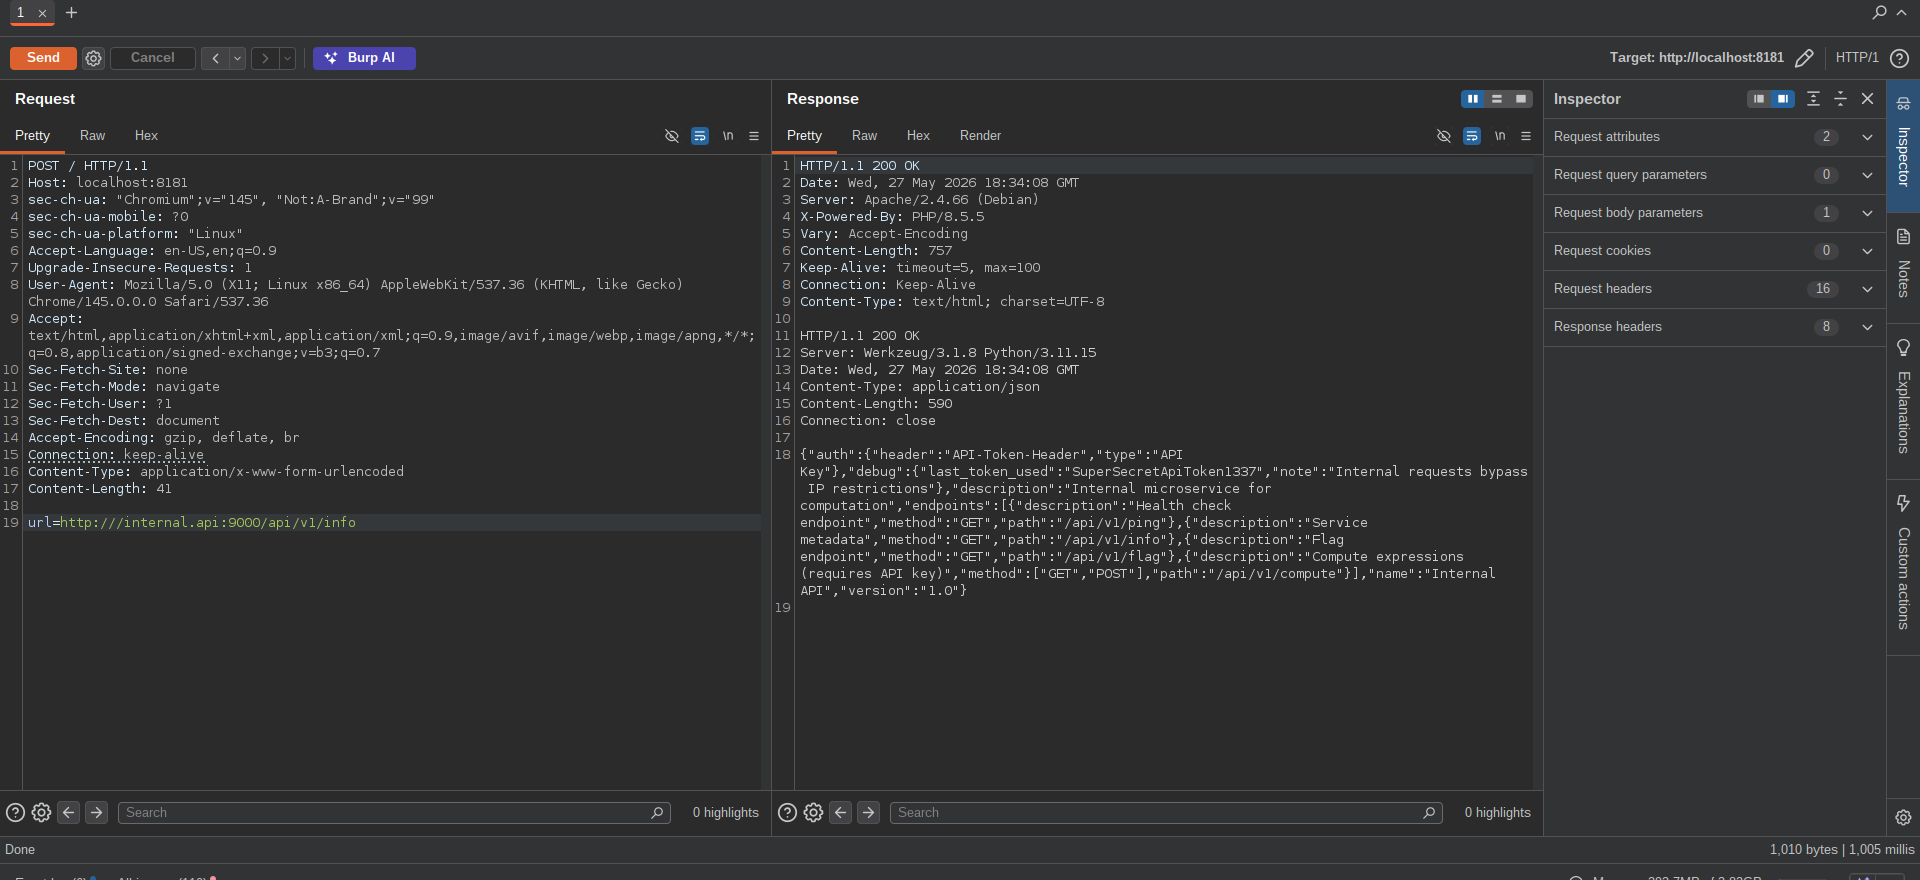Viewport: 1920px width, 880px height.
Task: Set top-bottom request/response layout
Action: (x=1497, y=99)
